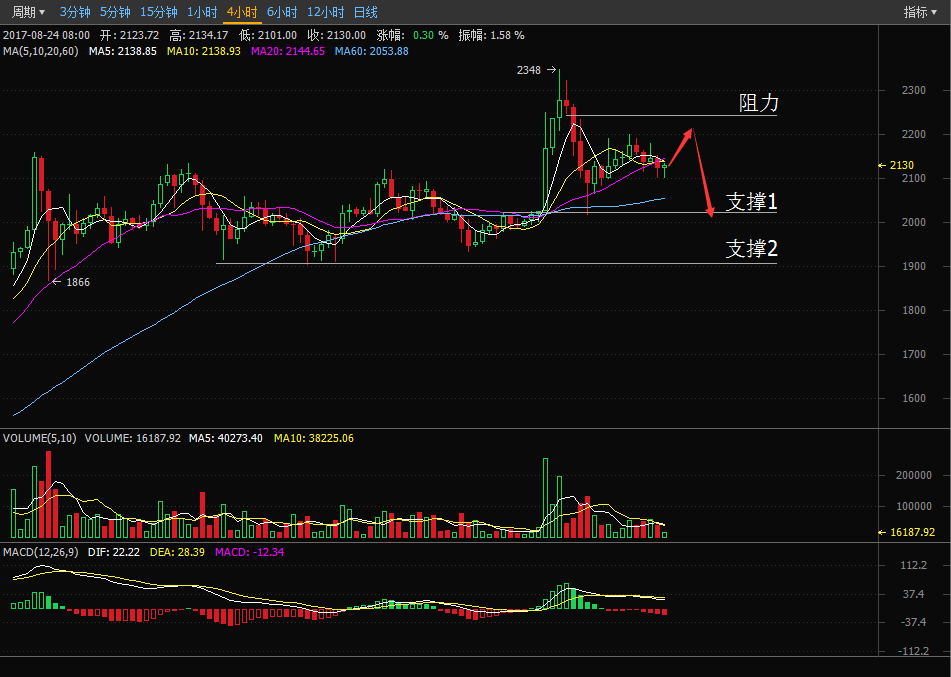
Task: Open the 日线 daily chart
Action: click(x=366, y=12)
